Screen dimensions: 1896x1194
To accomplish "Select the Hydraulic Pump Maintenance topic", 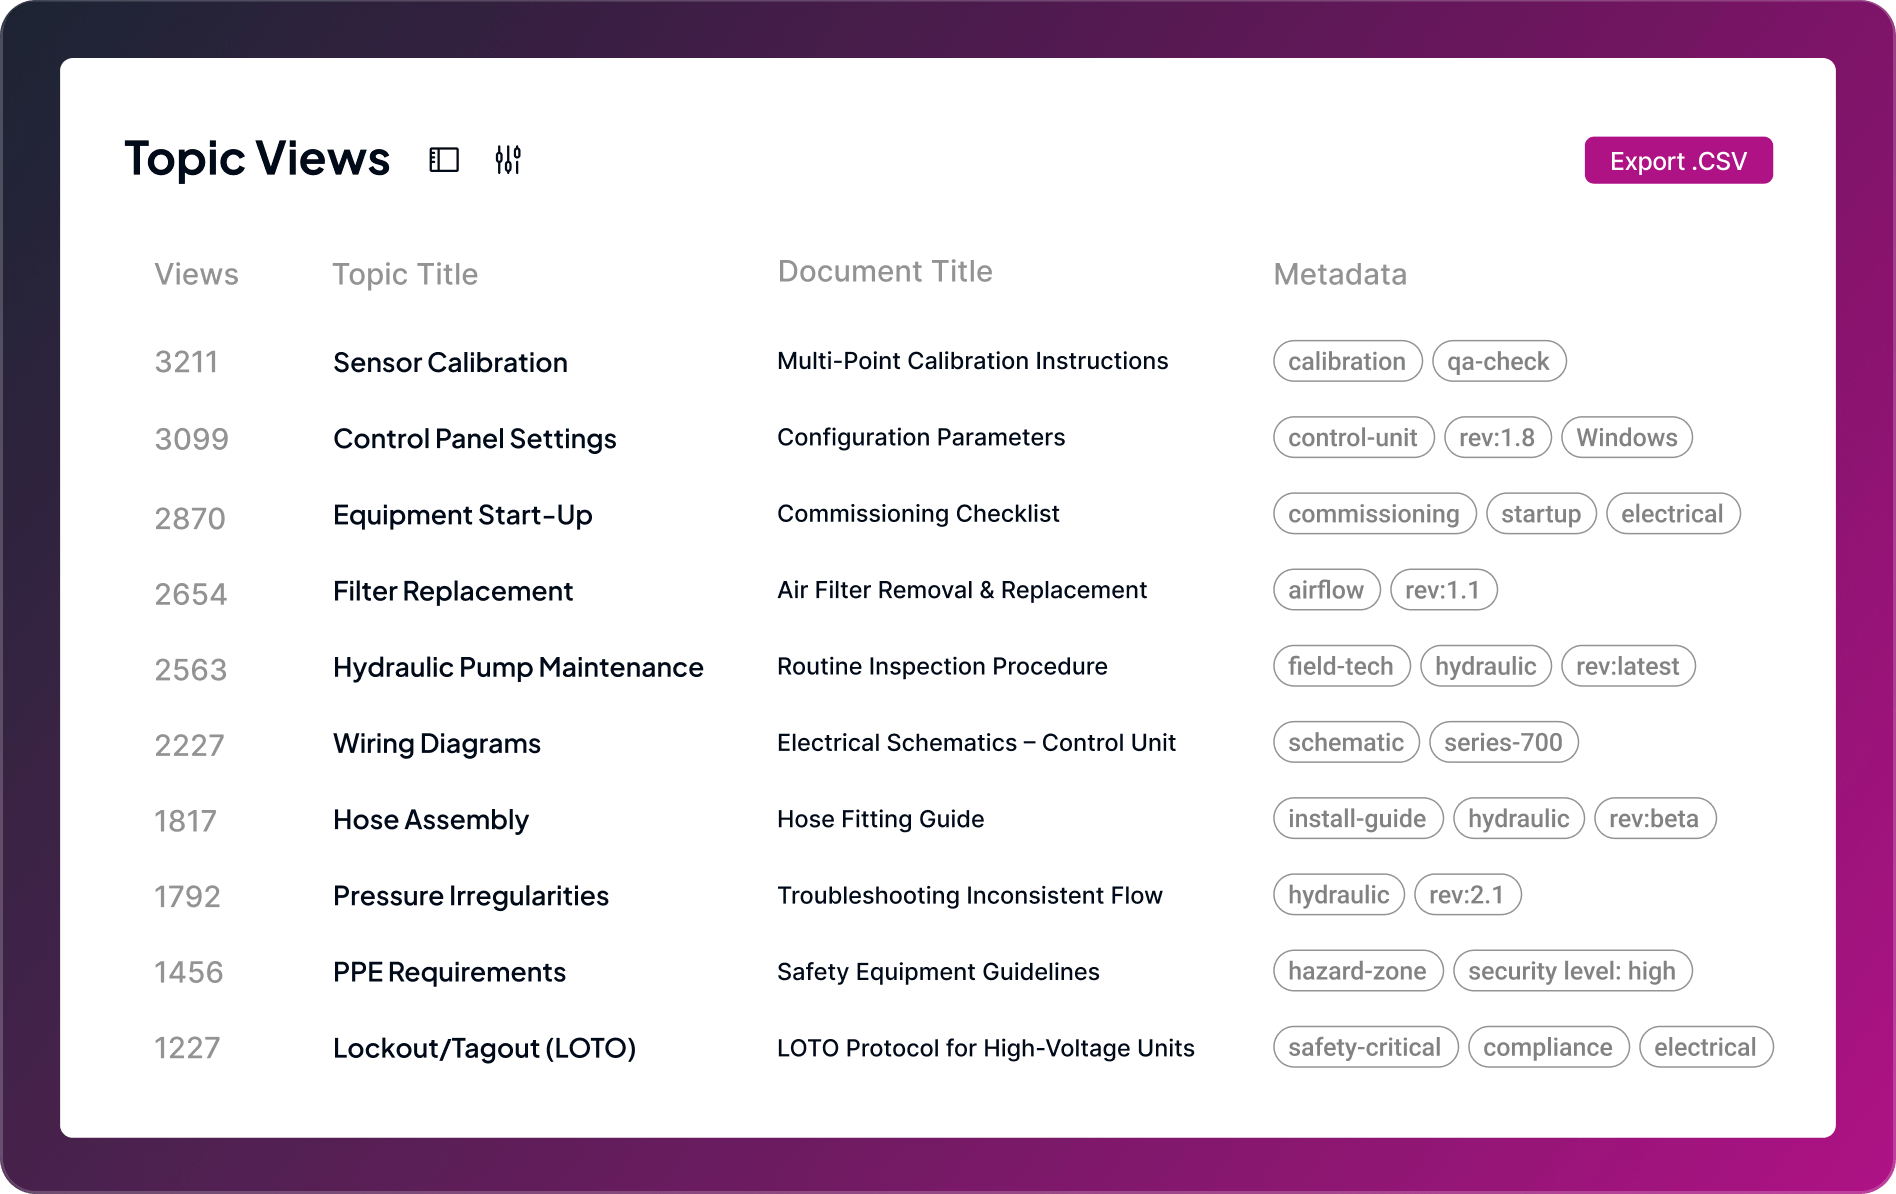I will point(518,667).
